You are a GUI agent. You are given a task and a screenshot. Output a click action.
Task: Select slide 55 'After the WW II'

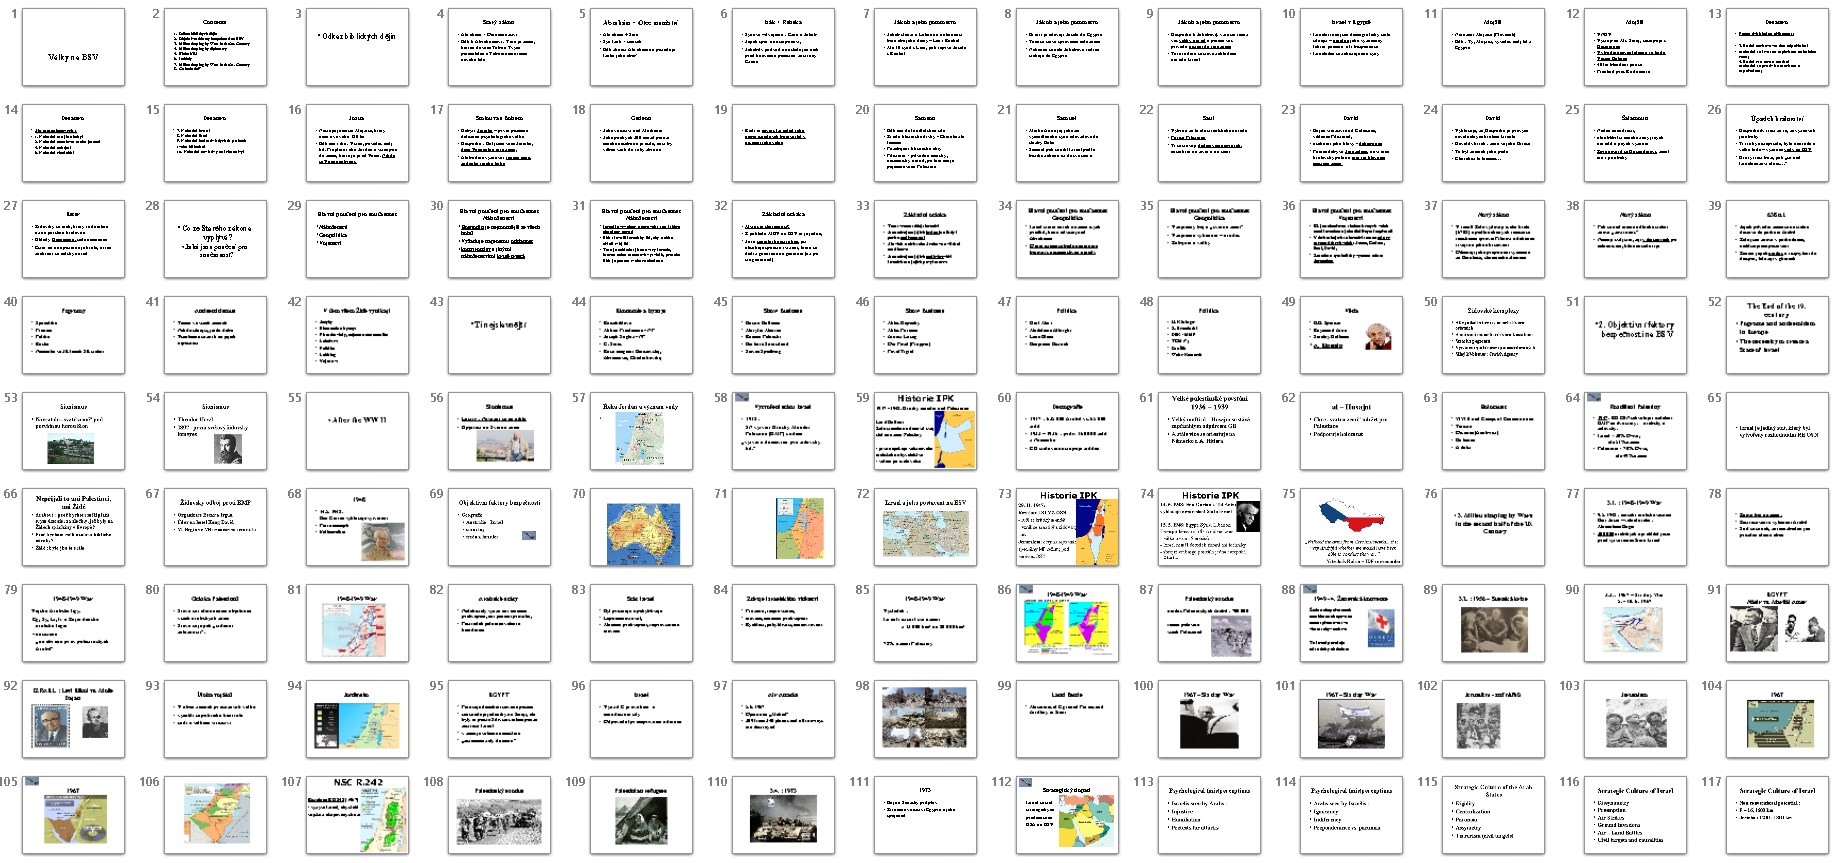click(x=357, y=431)
